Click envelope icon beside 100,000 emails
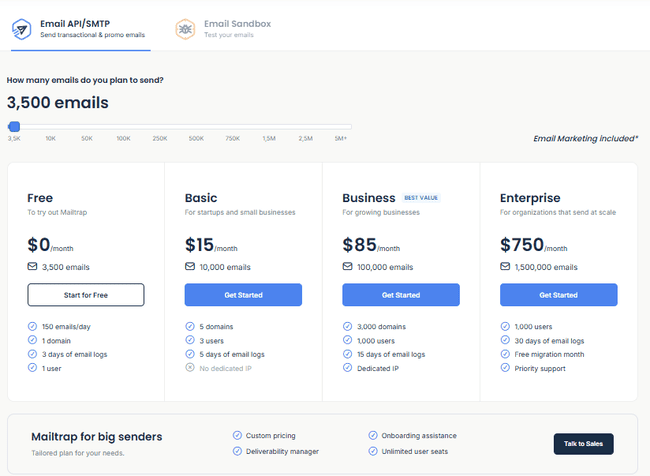650x476 pixels. [x=347, y=266]
